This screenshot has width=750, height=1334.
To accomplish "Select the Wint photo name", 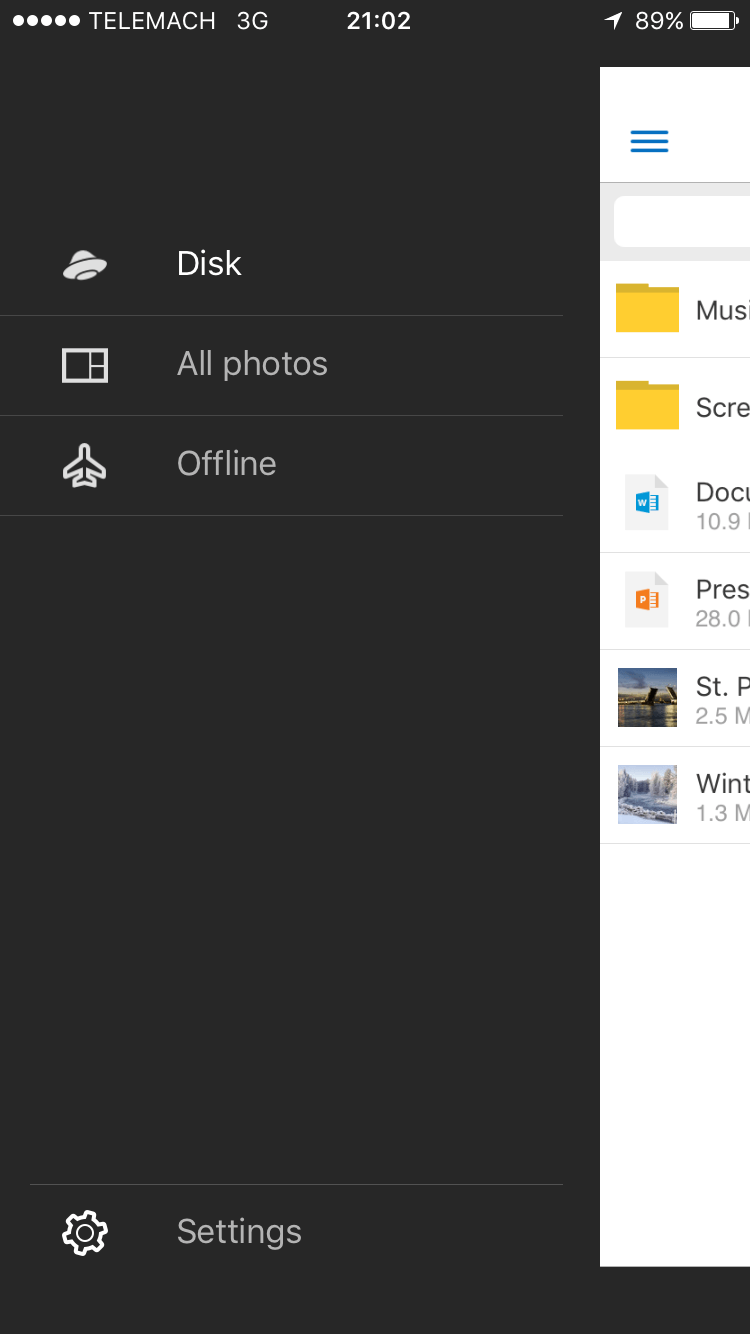I will pos(723,783).
